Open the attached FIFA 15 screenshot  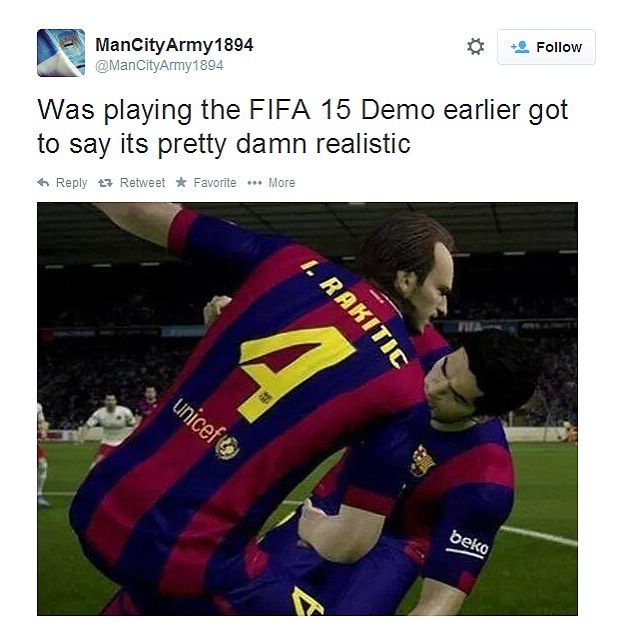click(307, 409)
